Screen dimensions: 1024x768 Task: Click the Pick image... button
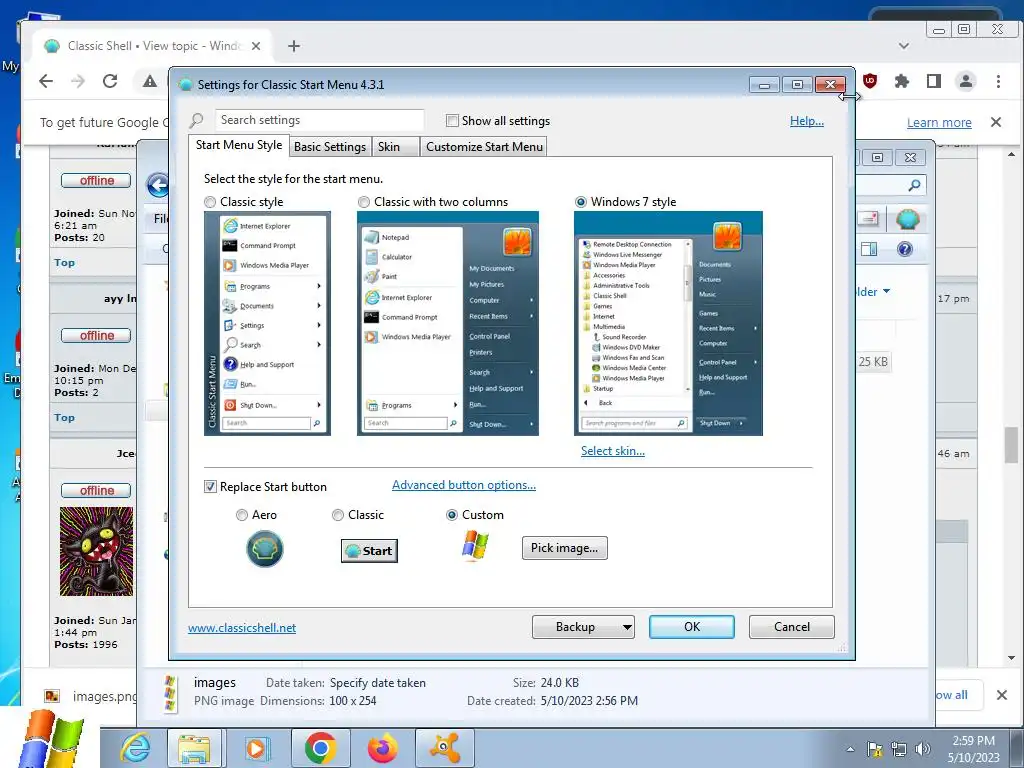(564, 548)
